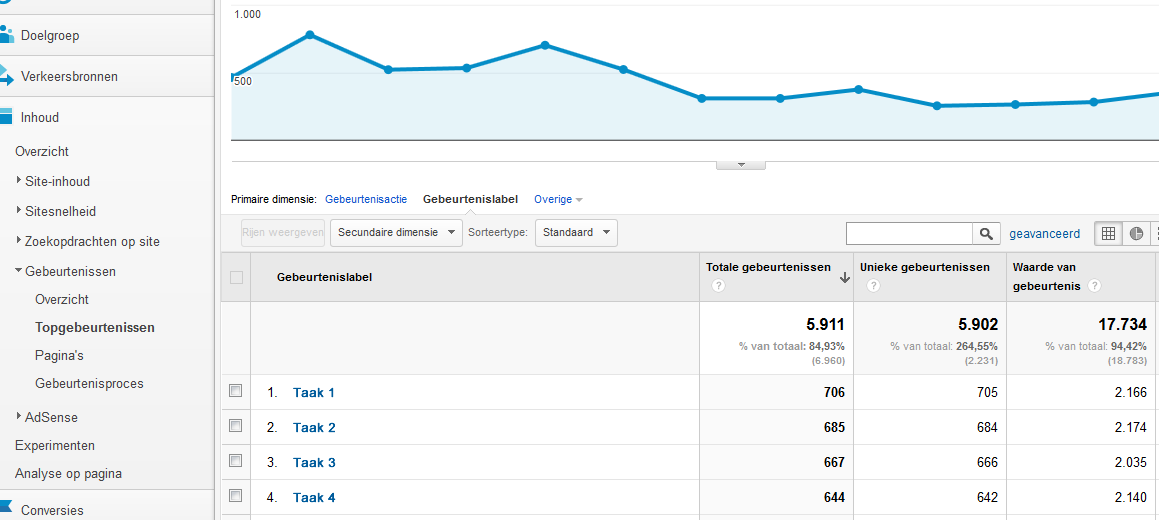Switch to data table grid view

[x=1108, y=233]
